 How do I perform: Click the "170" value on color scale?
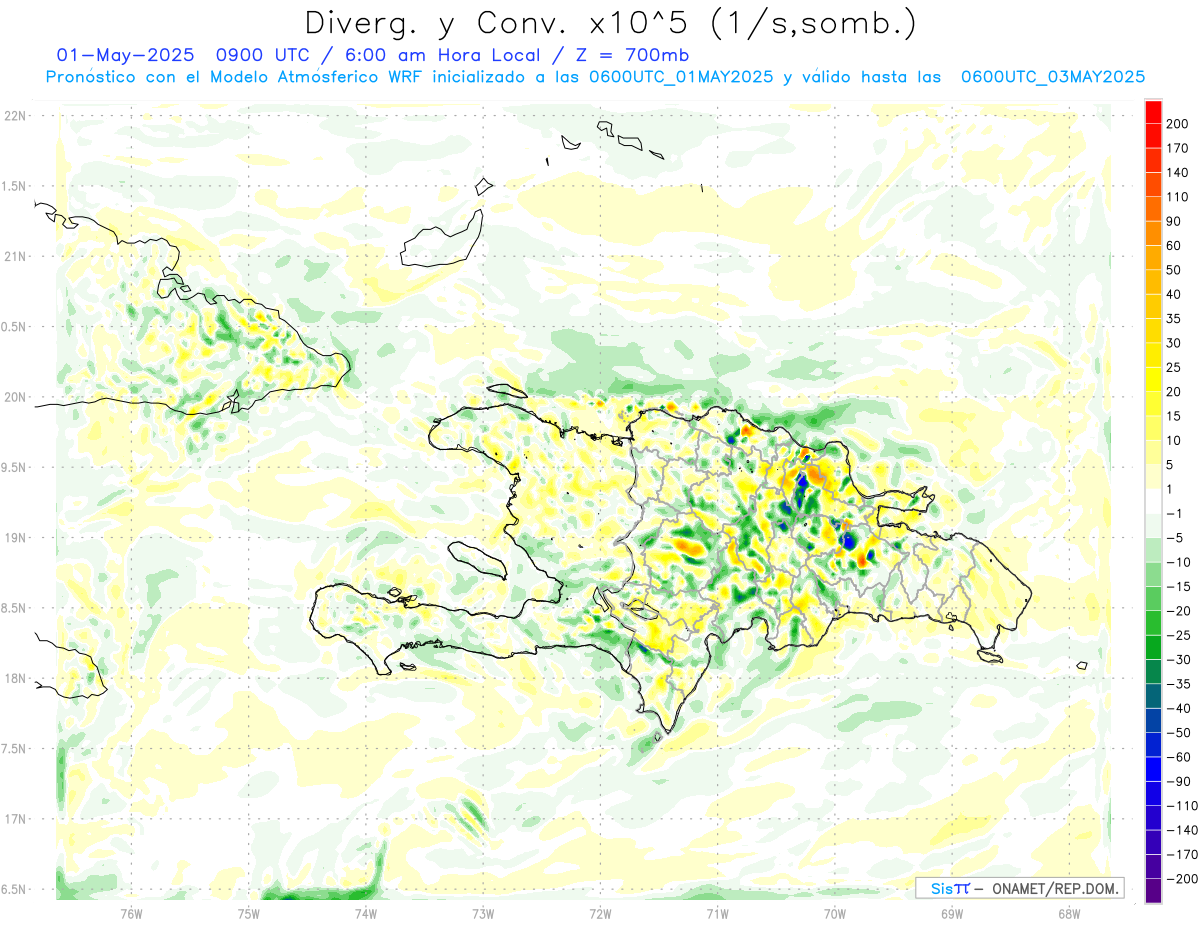[x=1177, y=148]
